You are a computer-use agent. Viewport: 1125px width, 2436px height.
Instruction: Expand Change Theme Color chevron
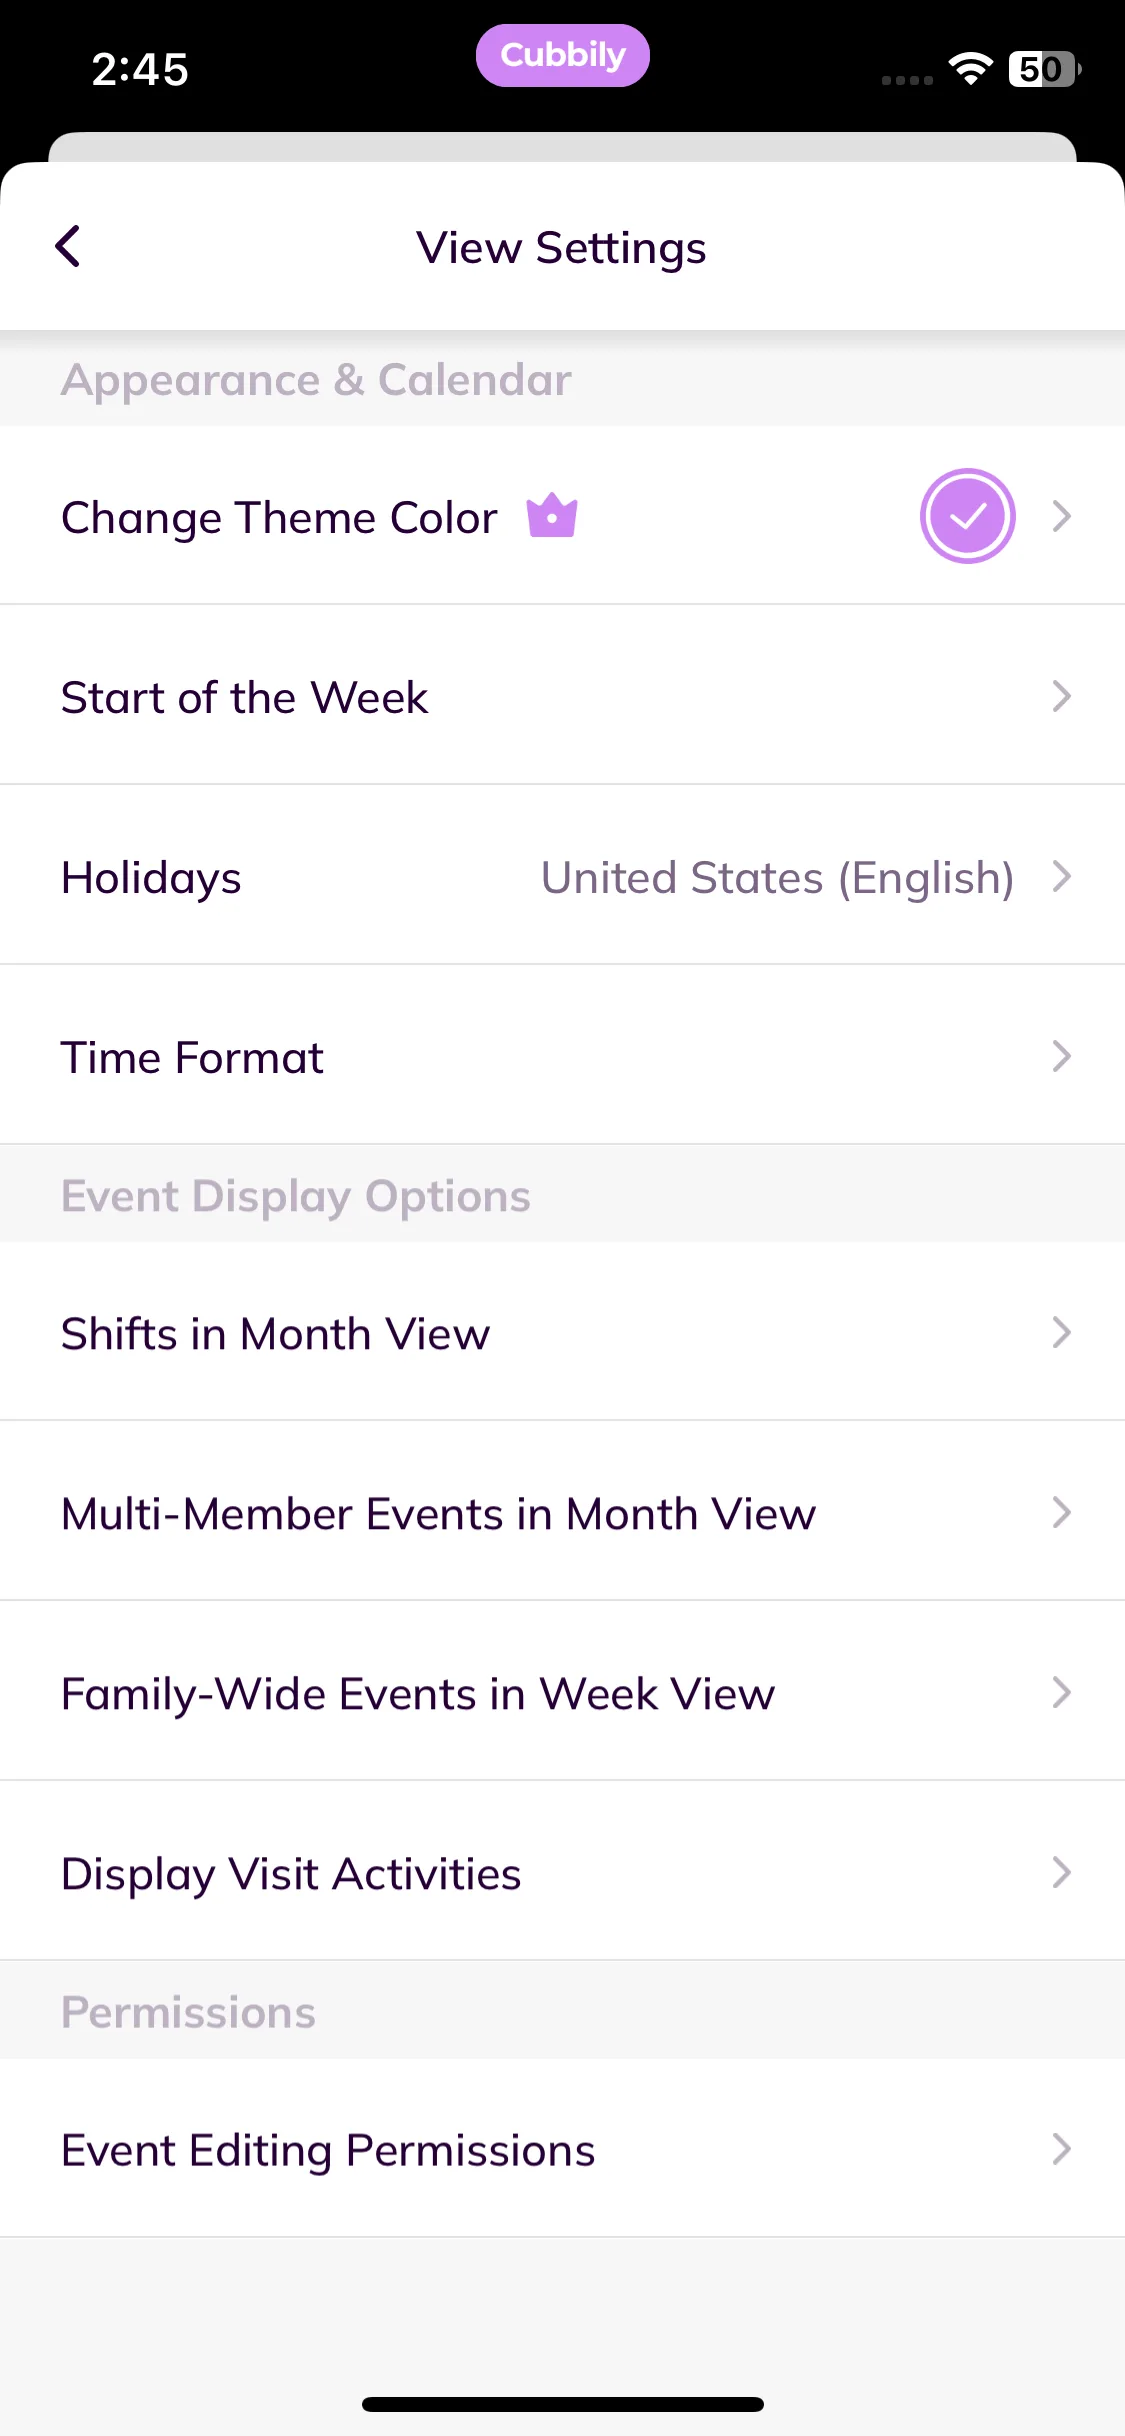coord(1062,516)
